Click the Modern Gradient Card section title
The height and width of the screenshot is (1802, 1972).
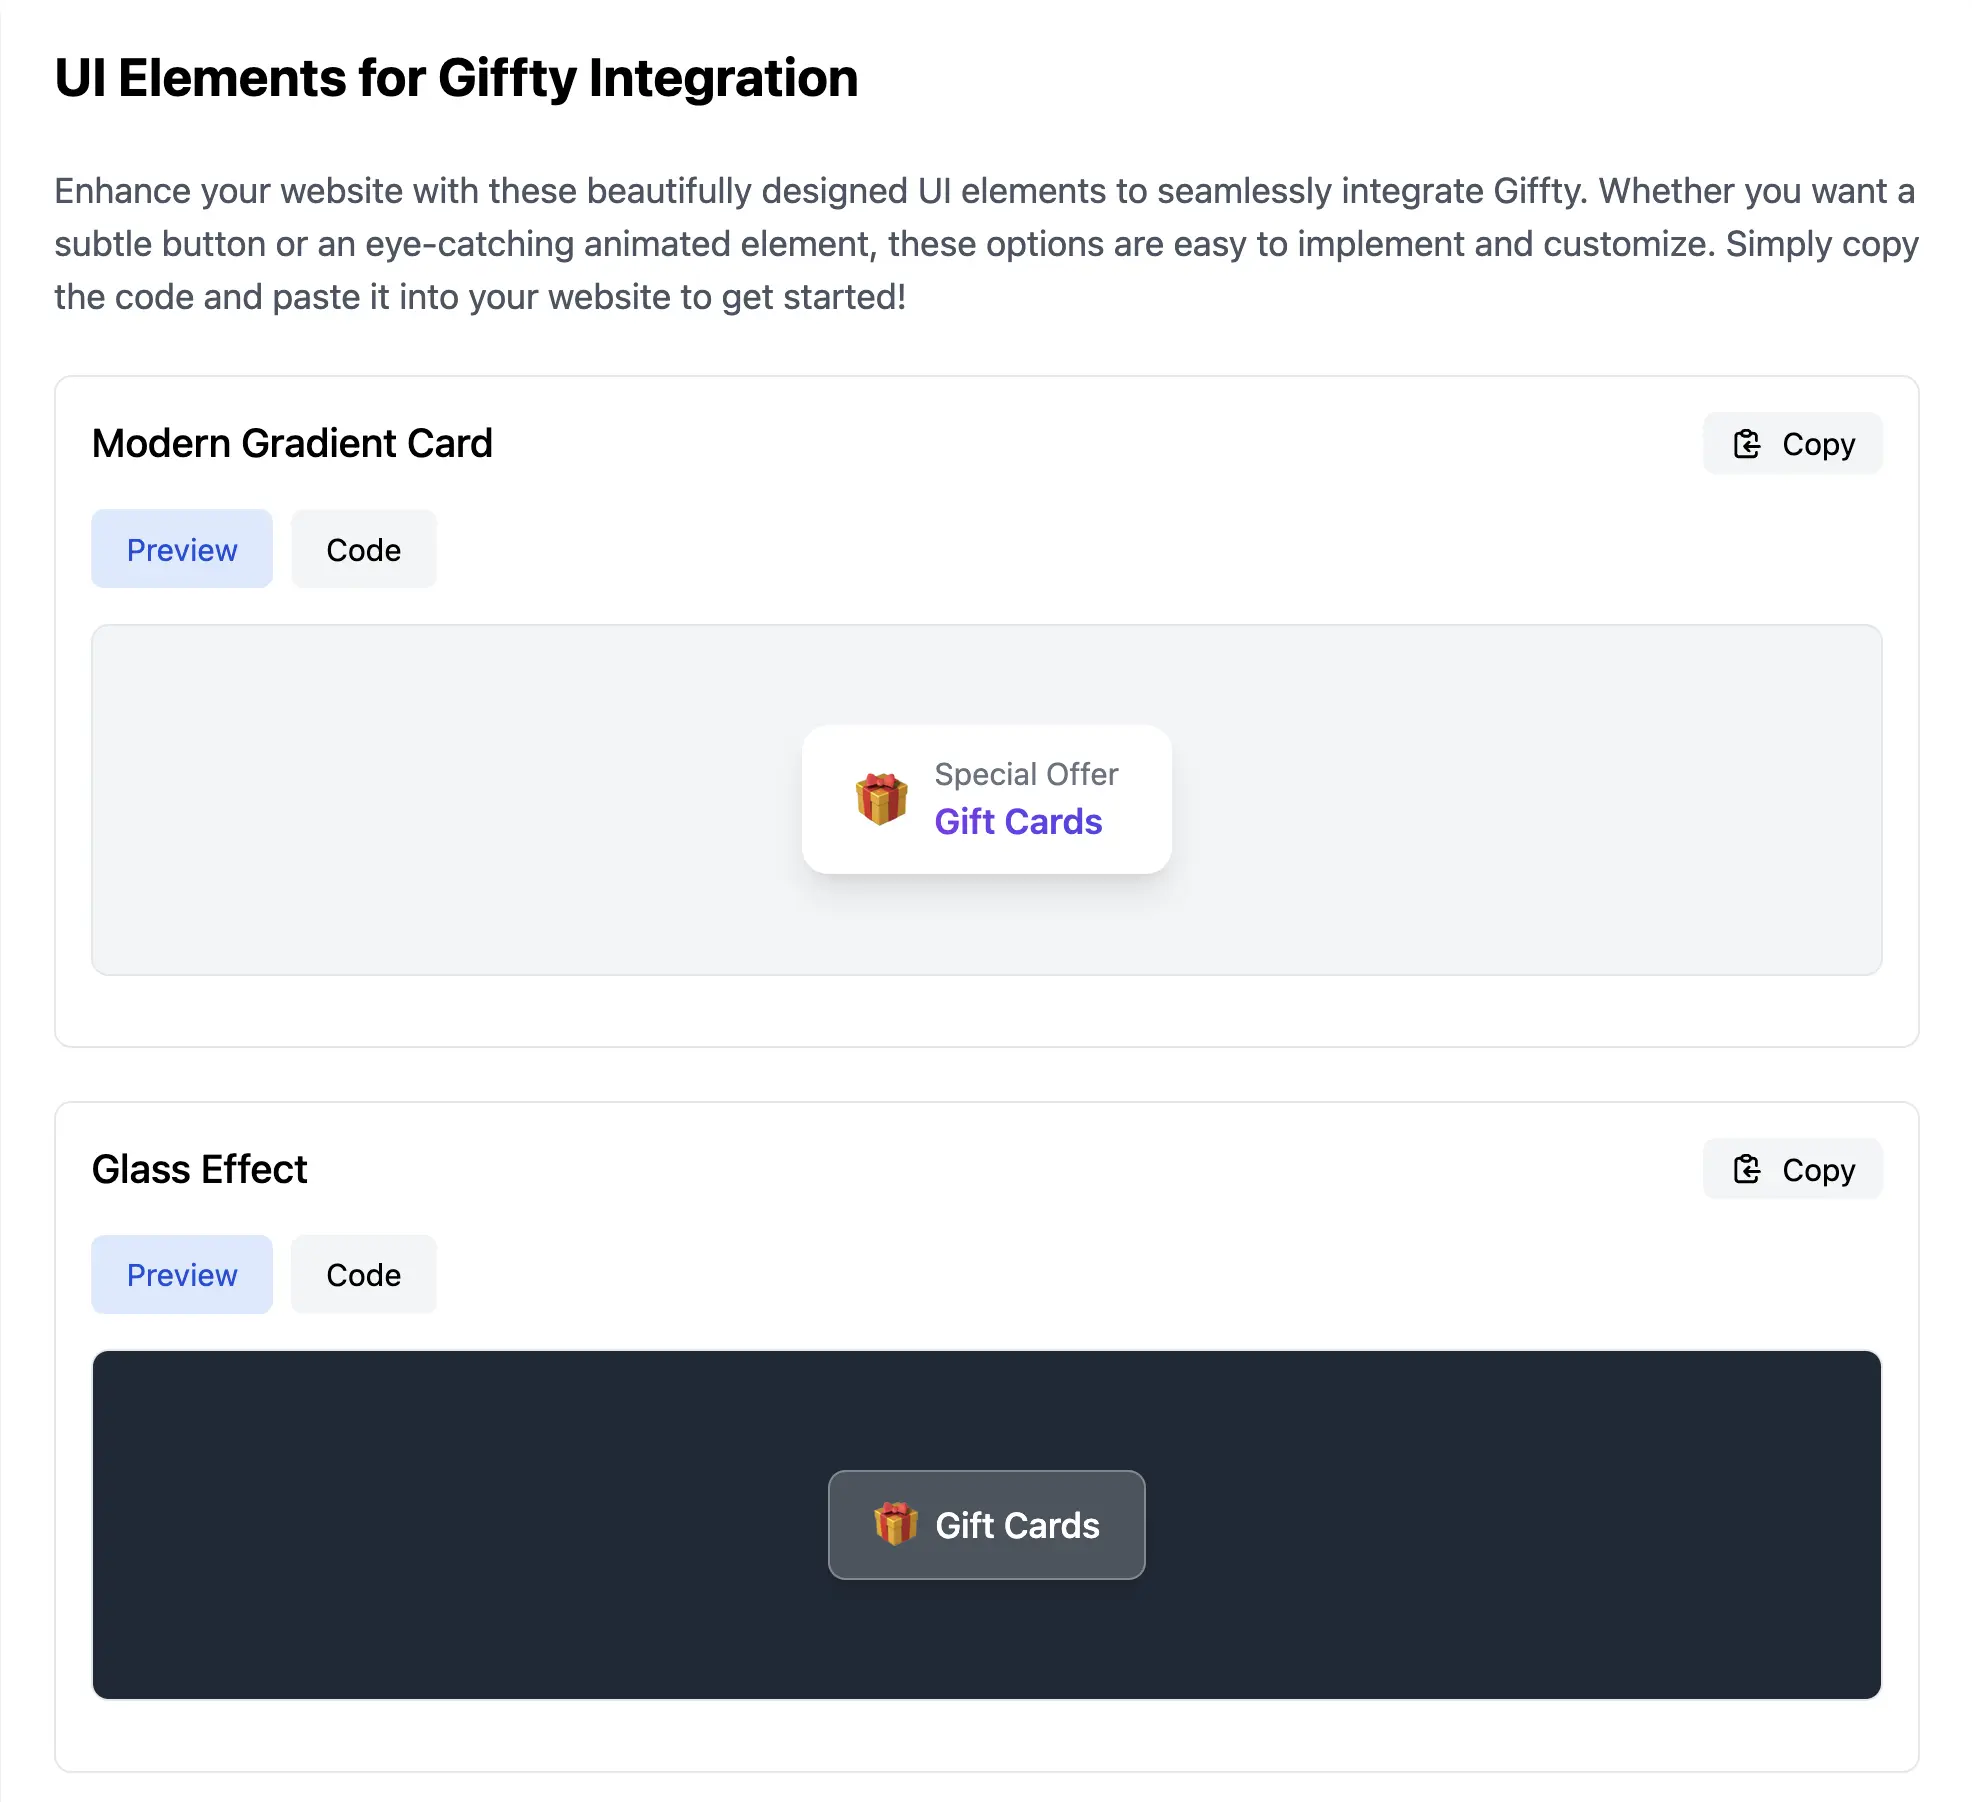coord(292,443)
